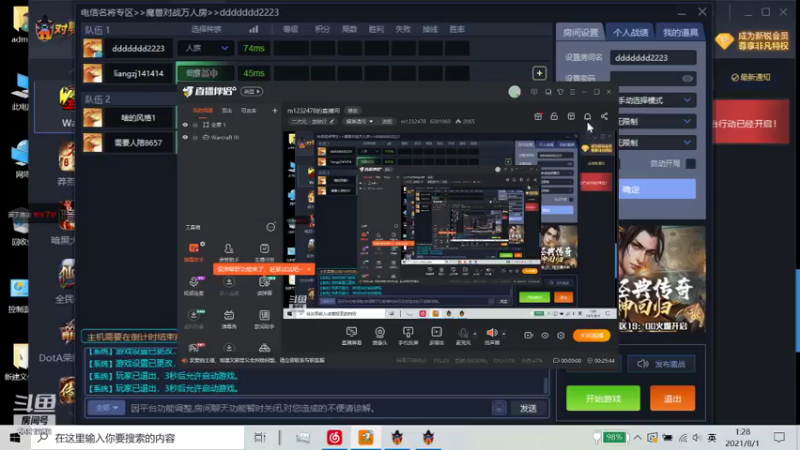Add the 摄像头 camera source
This screenshot has width=800, height=450.
(380, 336)
